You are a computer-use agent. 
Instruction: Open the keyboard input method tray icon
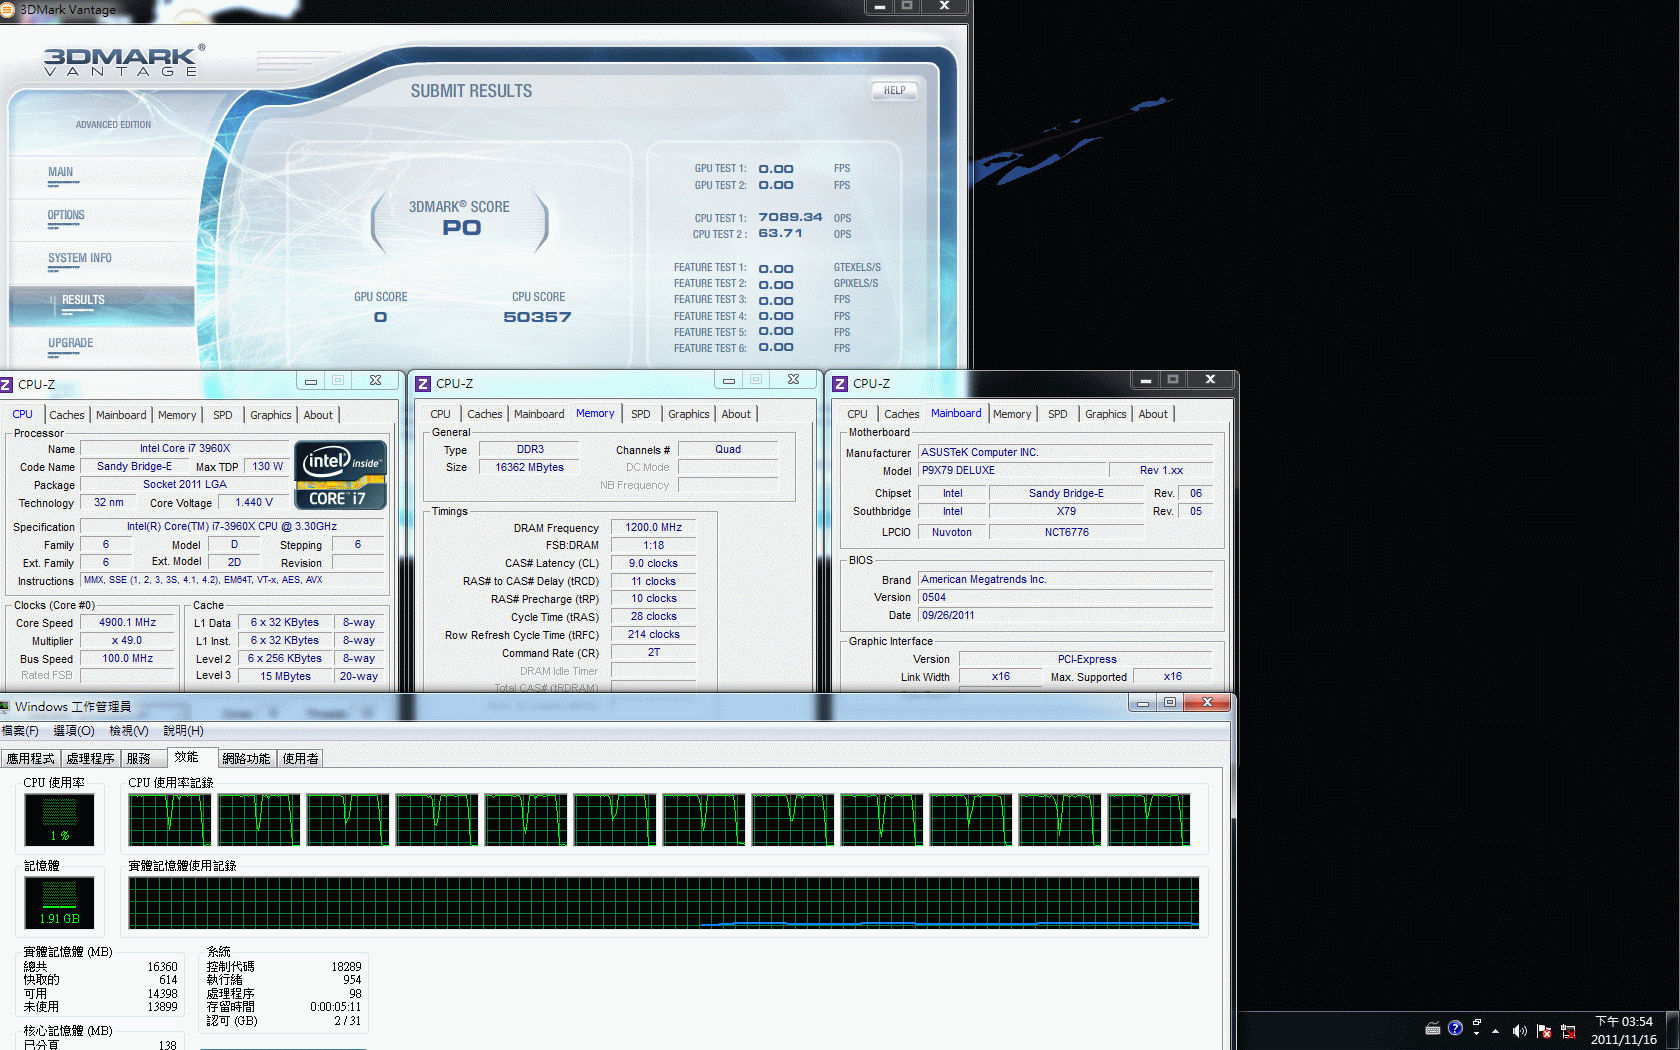coord(1433,1029)
